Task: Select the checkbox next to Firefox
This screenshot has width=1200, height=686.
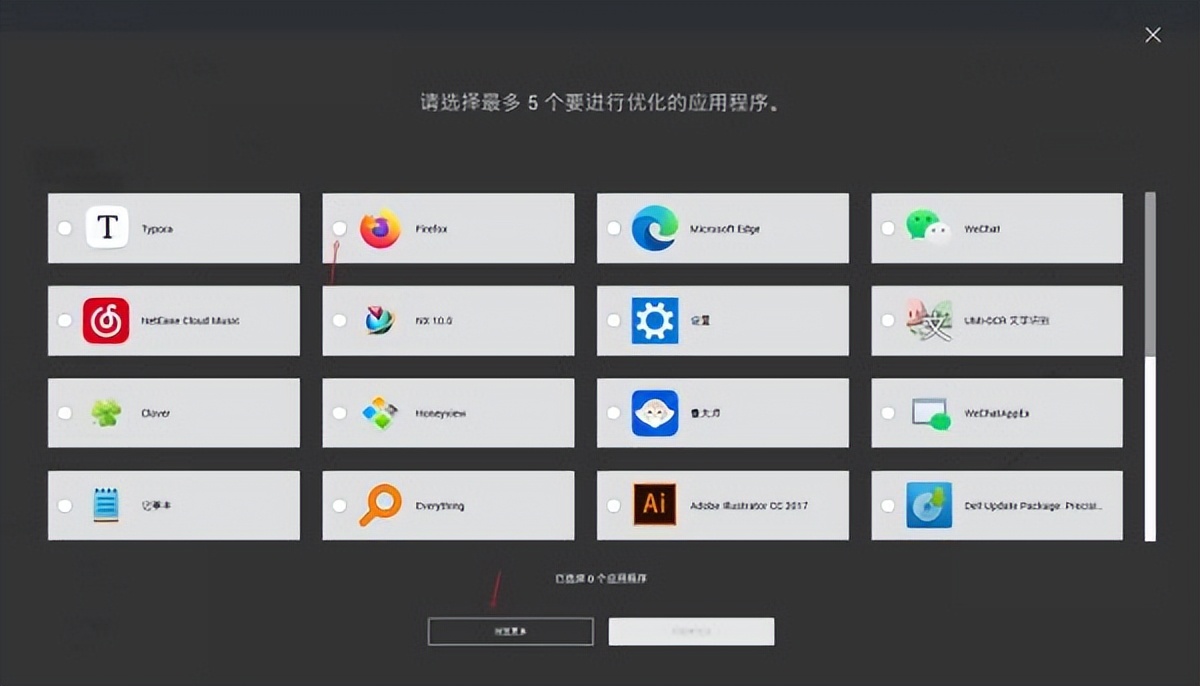Action: tap(340, 228)
